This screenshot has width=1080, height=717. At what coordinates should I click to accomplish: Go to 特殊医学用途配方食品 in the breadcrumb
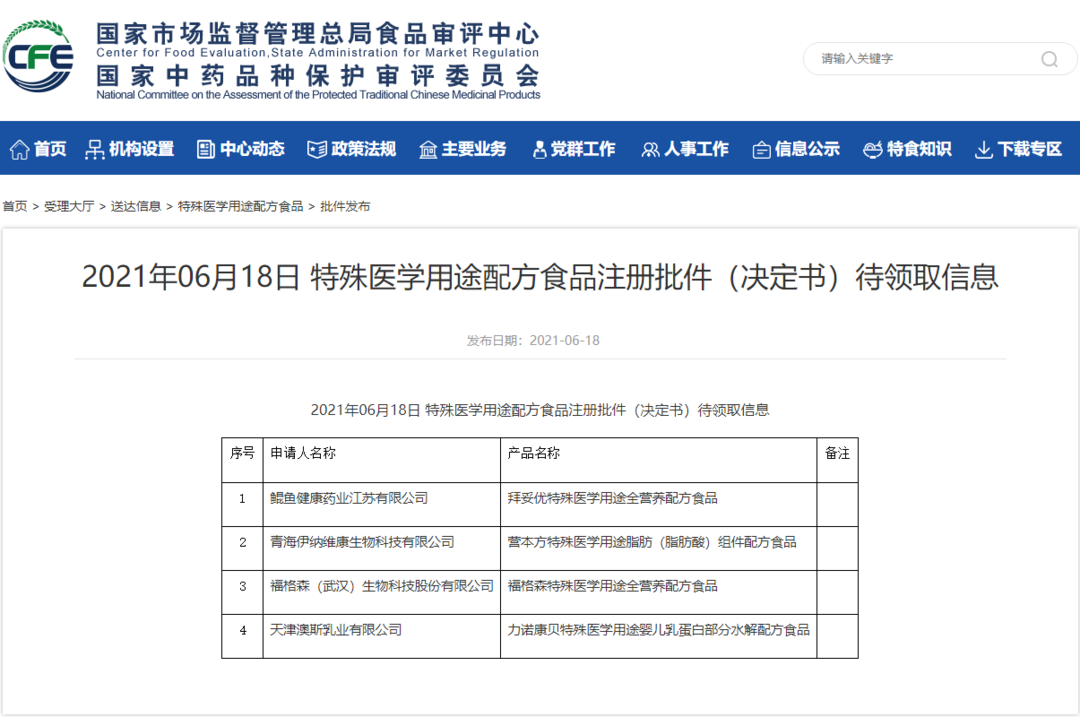click(240, 207)
